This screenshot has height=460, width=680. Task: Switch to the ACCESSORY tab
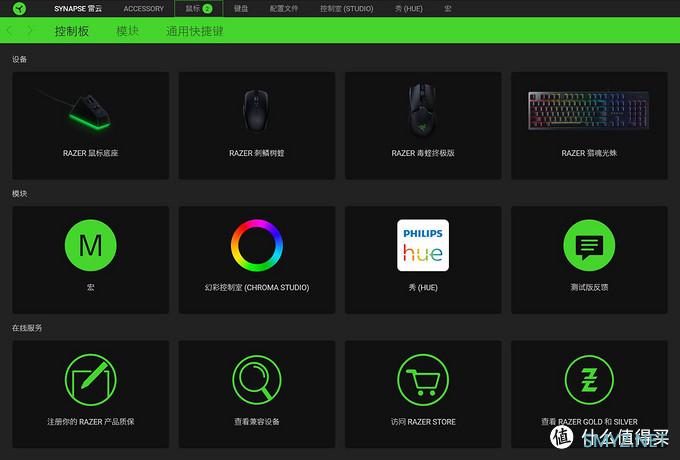coord(144,9)
